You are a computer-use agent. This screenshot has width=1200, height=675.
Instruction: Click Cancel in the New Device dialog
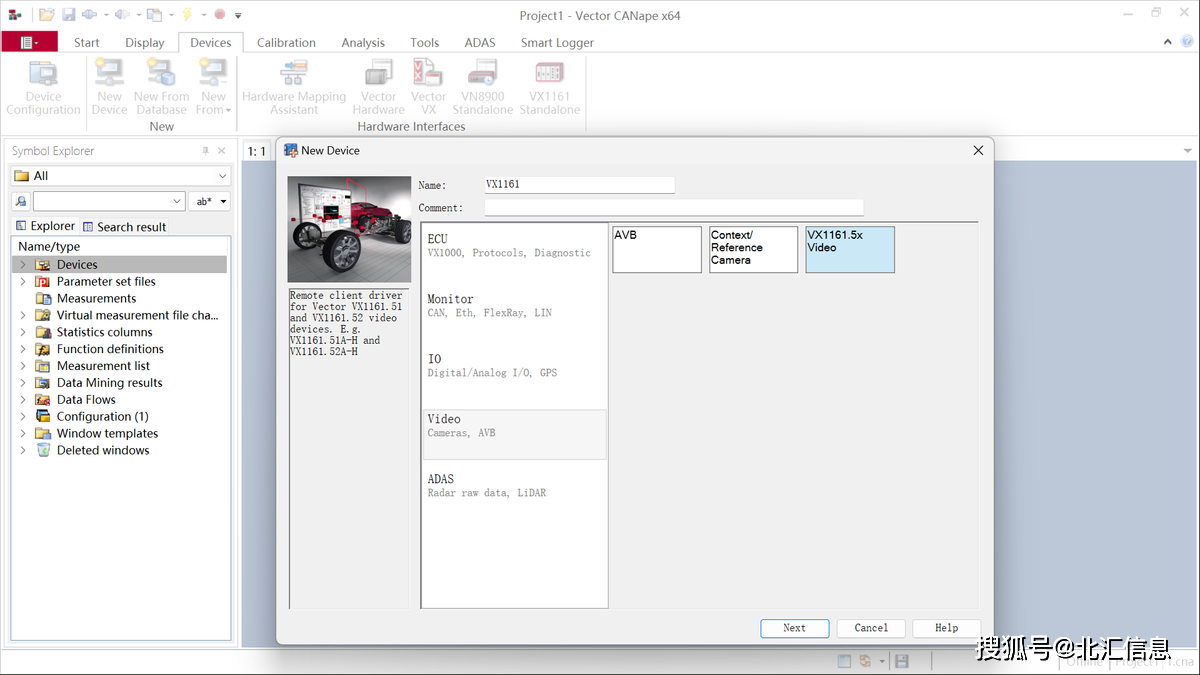[871, 628]
